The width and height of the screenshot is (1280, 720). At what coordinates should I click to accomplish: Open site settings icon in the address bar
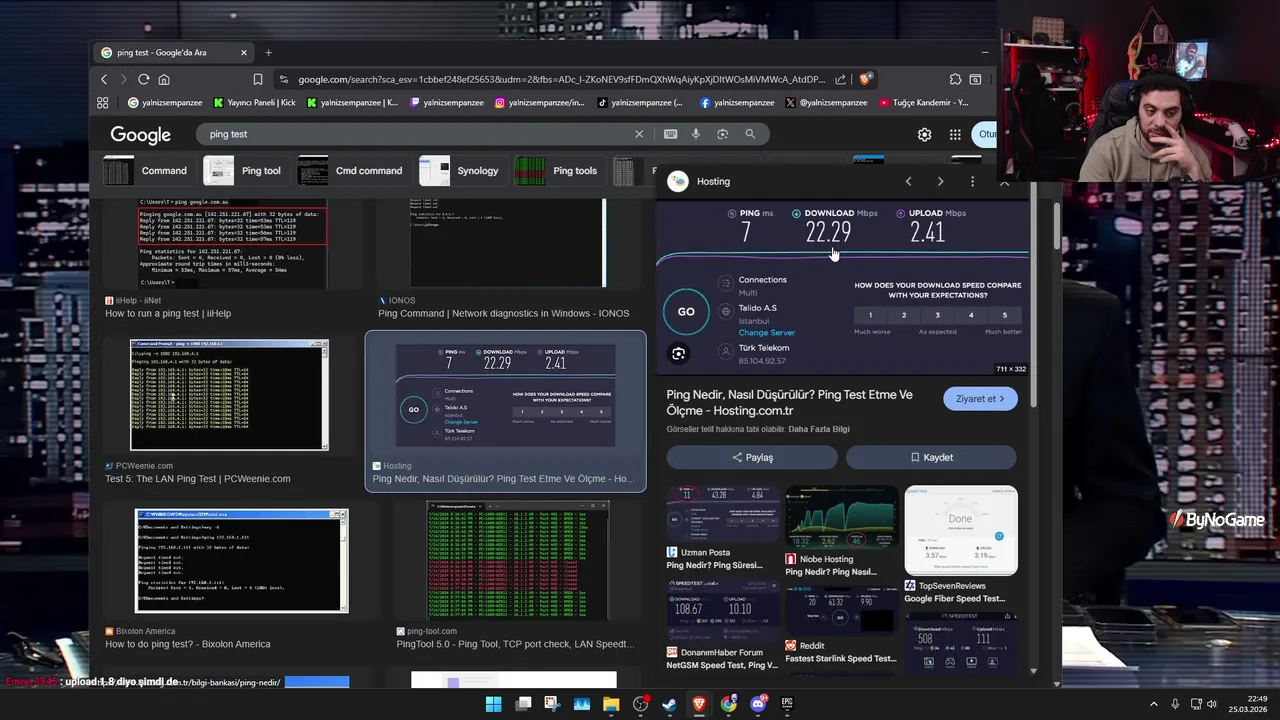click(284, 79)
